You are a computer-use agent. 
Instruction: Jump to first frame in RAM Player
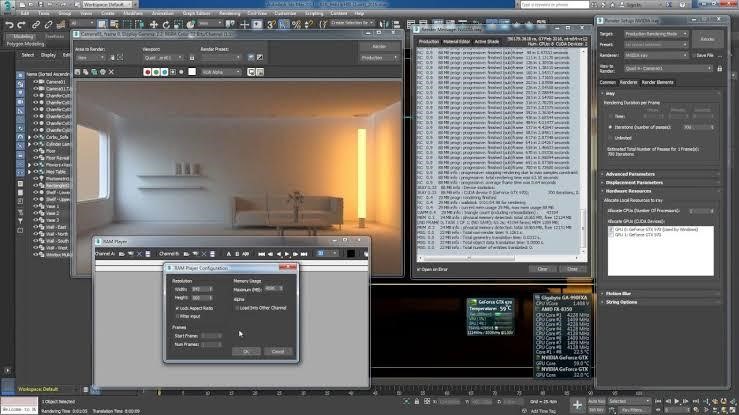click(261, 254)
